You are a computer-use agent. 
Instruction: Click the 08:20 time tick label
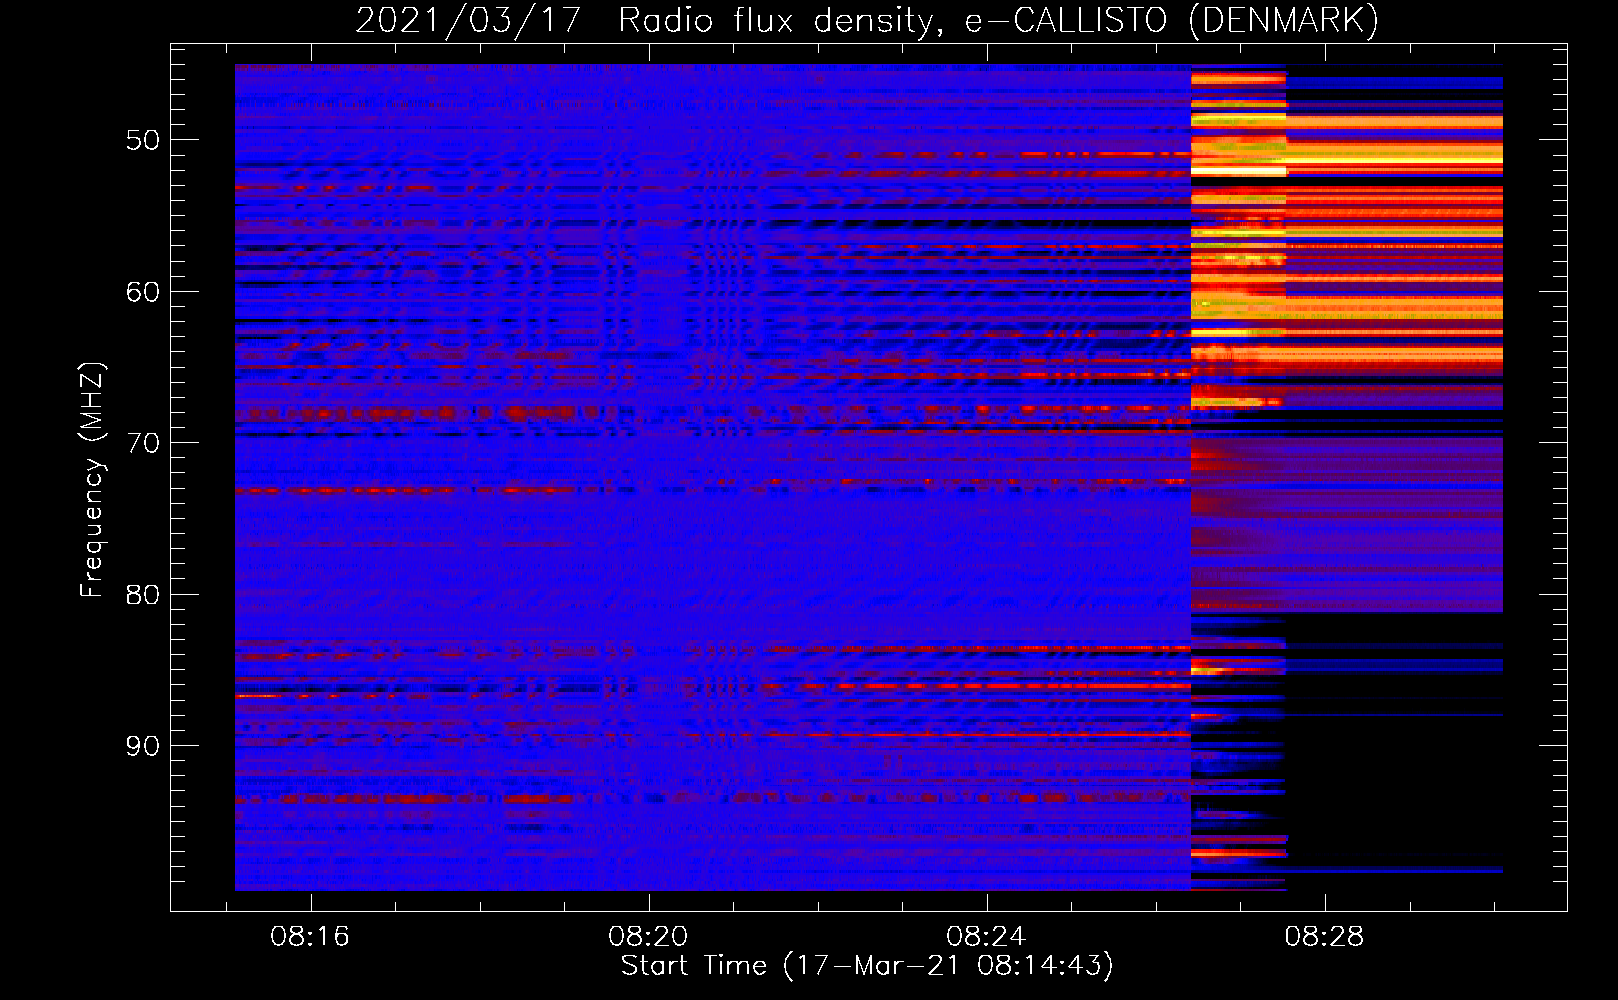[648, 937]
